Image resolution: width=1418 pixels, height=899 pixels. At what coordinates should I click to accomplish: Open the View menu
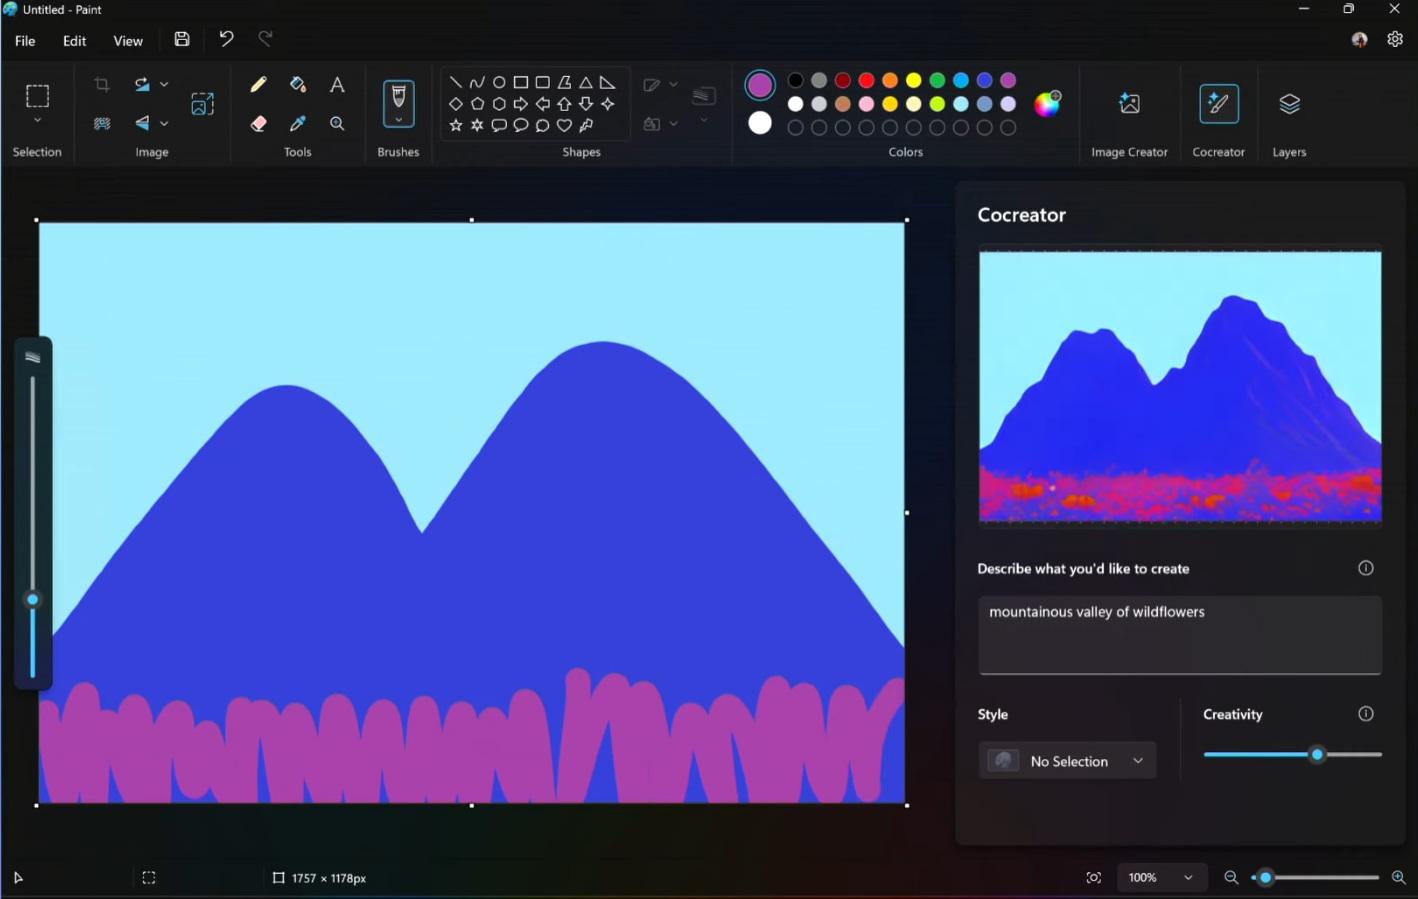coord(128,41)
